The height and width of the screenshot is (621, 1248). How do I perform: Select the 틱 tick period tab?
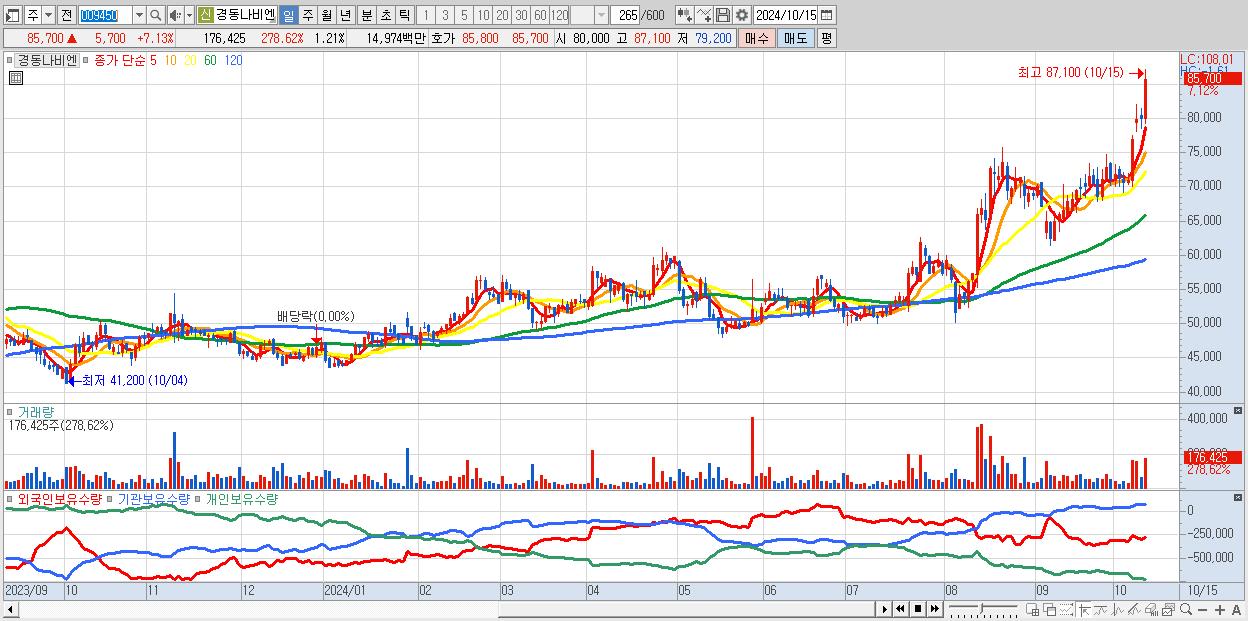coord(403,15)
